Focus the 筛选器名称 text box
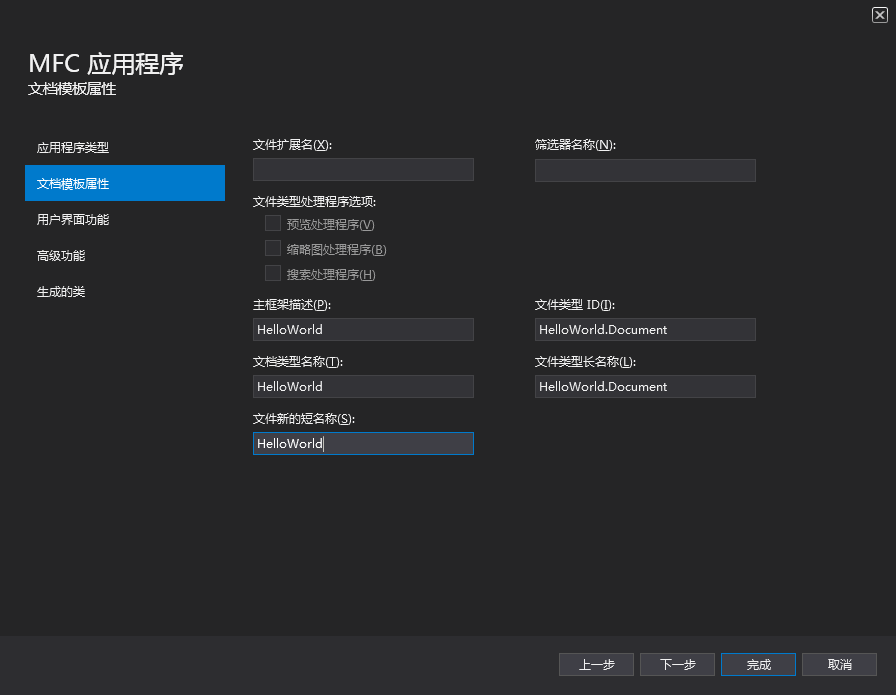The image size is (896, 695). pos(645,169)
